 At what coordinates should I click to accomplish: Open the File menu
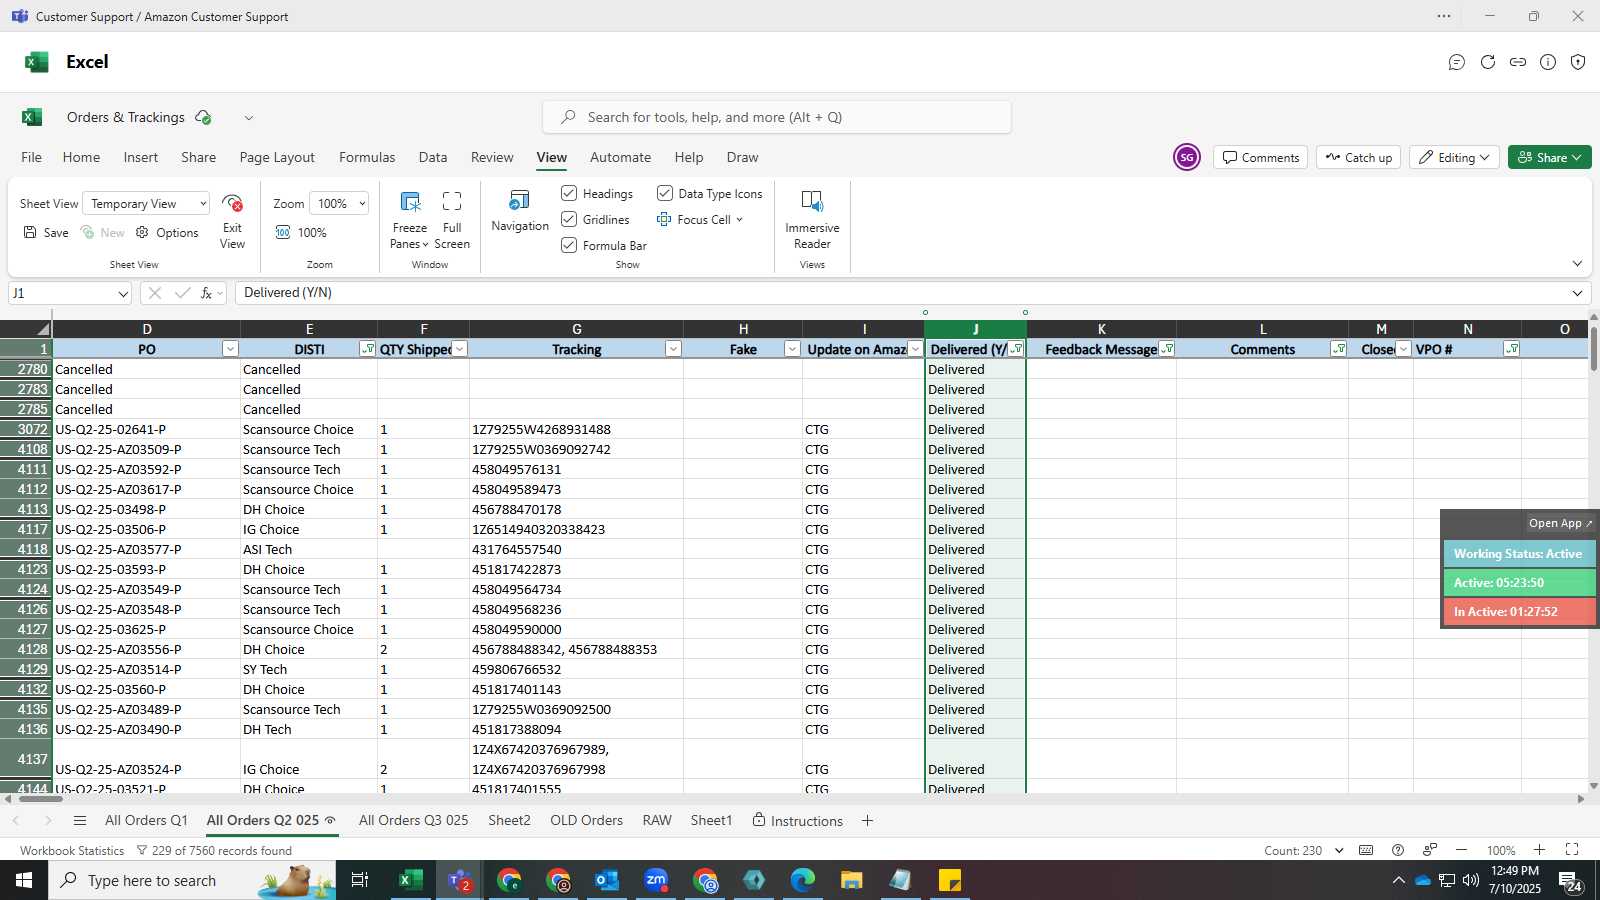pyautogui.click(x=32, y=157)
